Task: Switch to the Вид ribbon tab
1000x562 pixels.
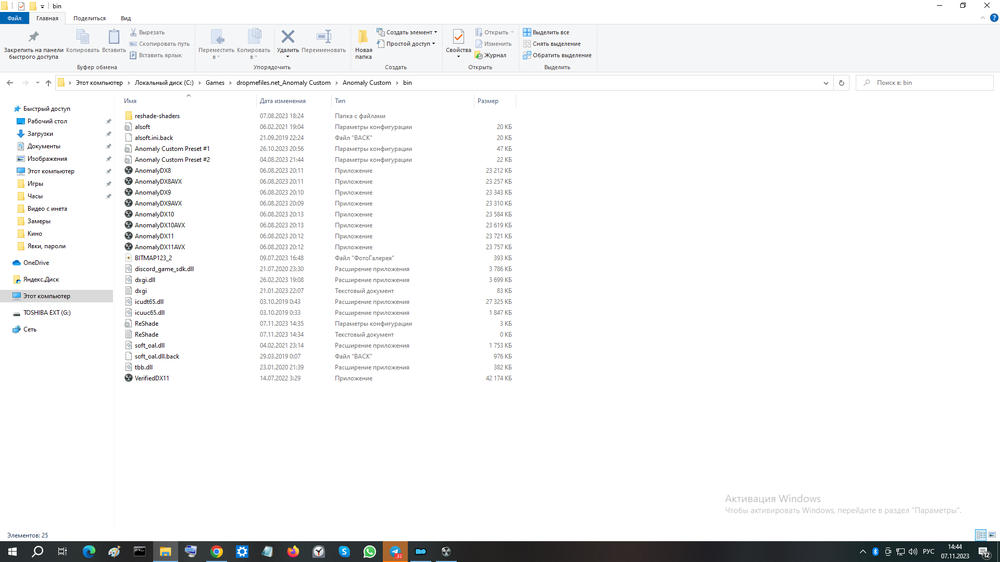Action: pos(126,18)
